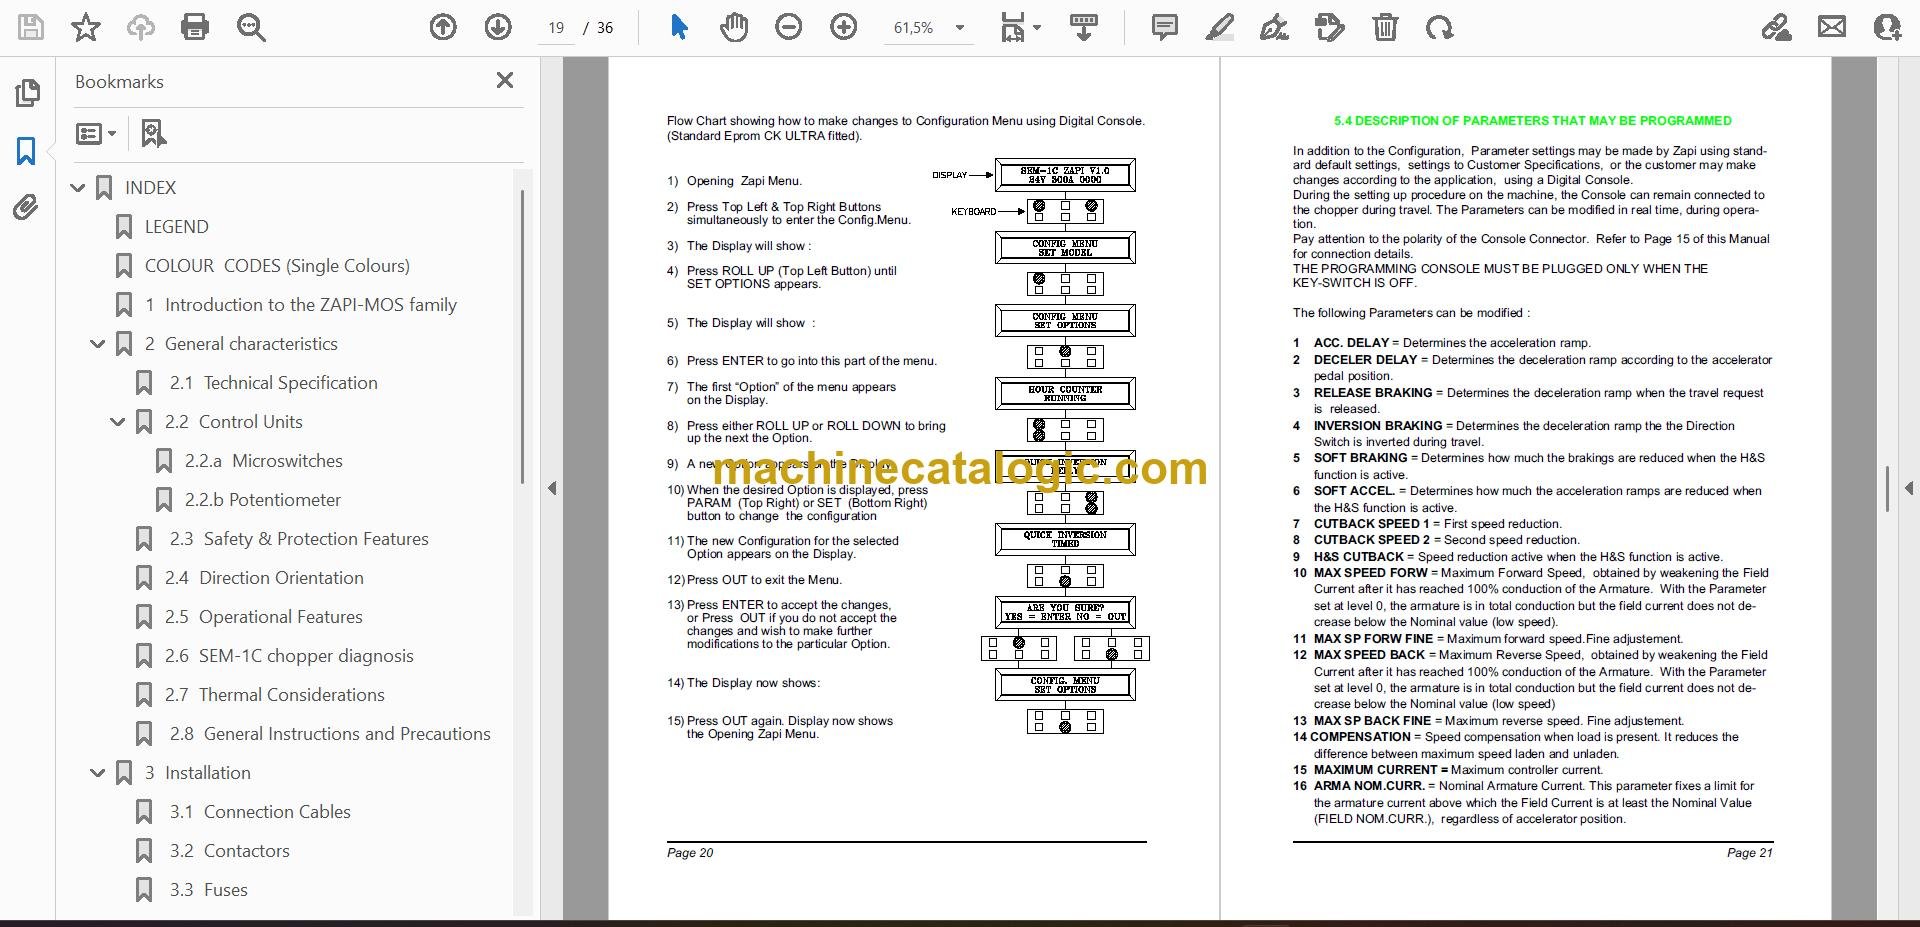The width and height of the screenshot is (1920, 927).
Task: Collapse the left navigation pane arrow
Action: (552, 488)
